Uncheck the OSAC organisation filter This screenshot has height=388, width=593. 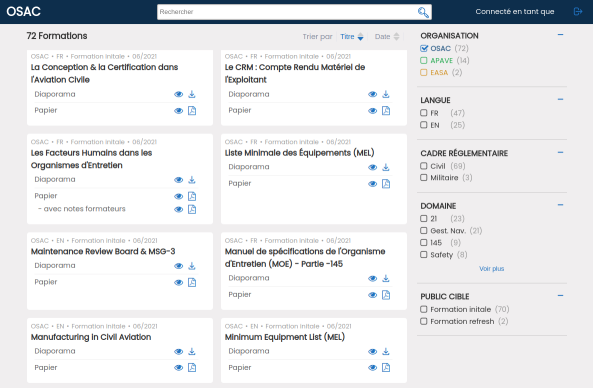point(424,48)
